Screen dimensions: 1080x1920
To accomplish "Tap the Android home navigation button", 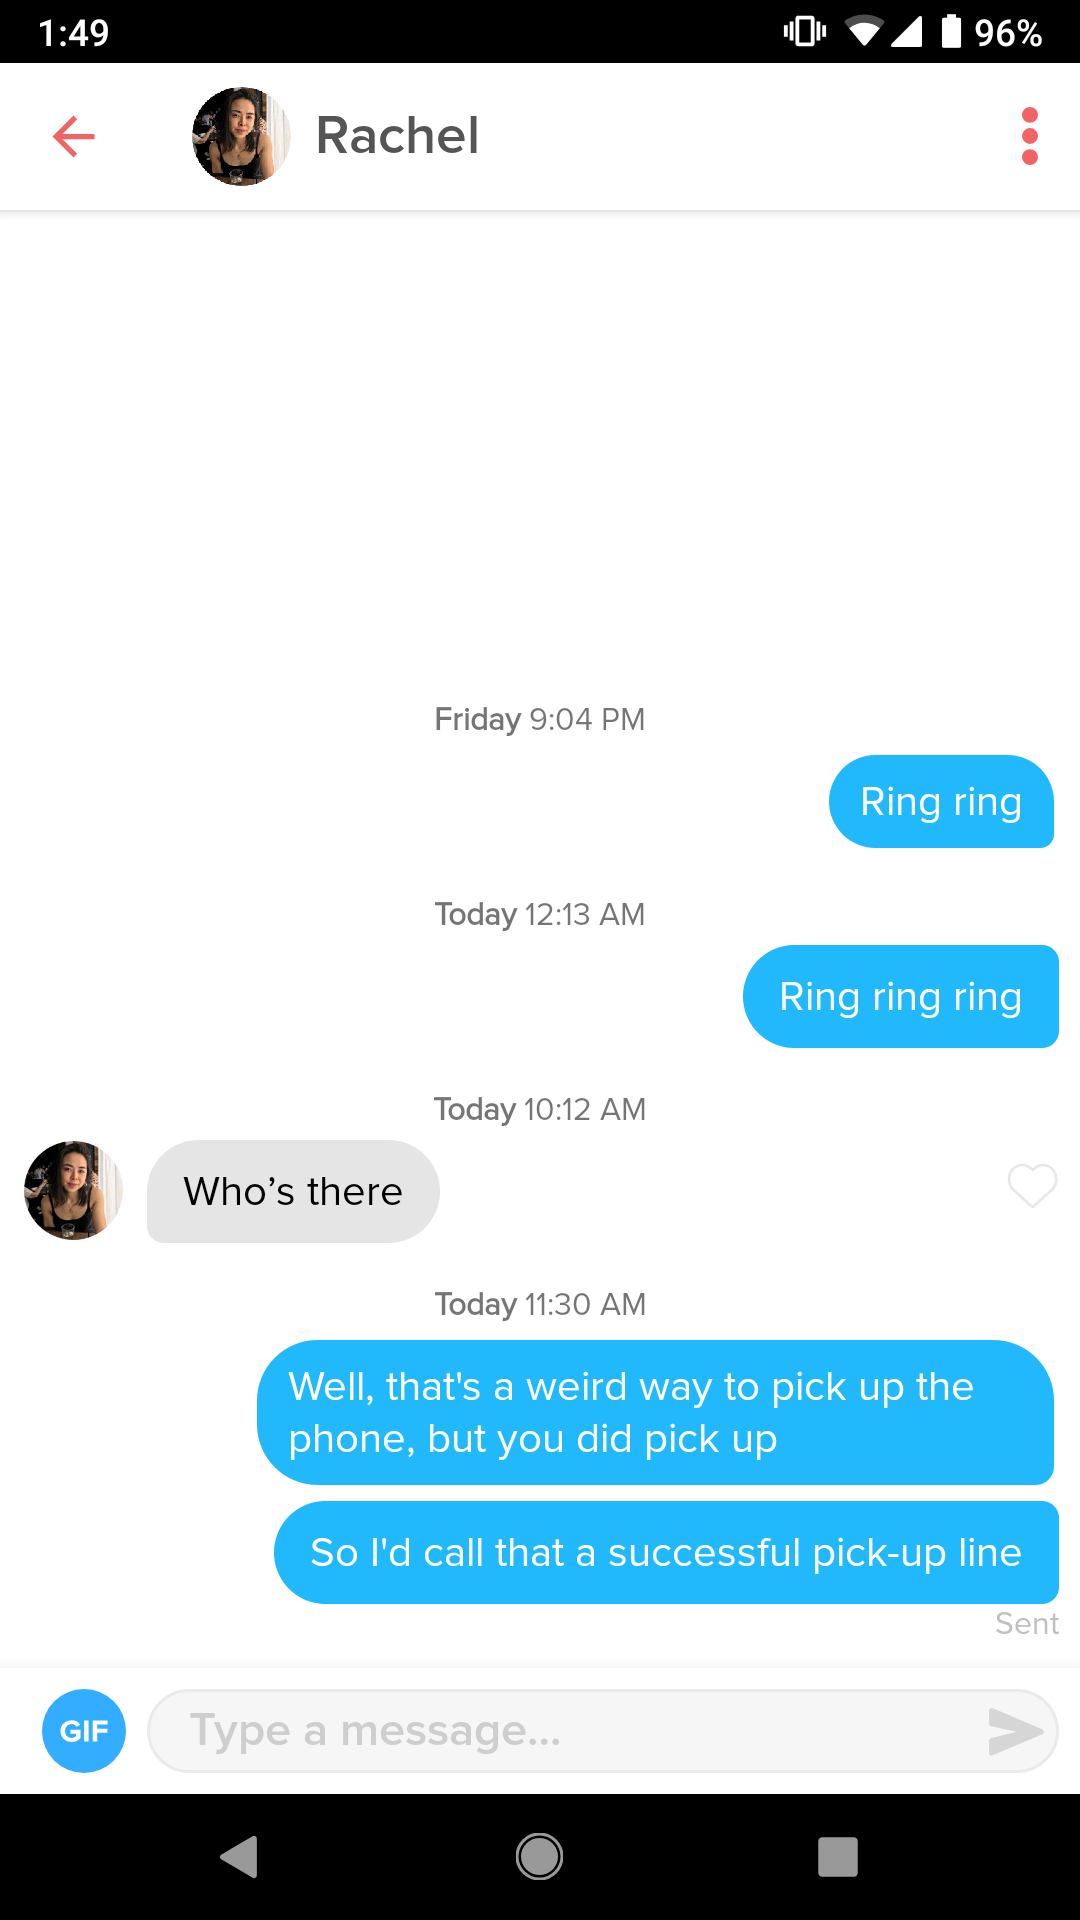I will click(x=539, y=1857).
